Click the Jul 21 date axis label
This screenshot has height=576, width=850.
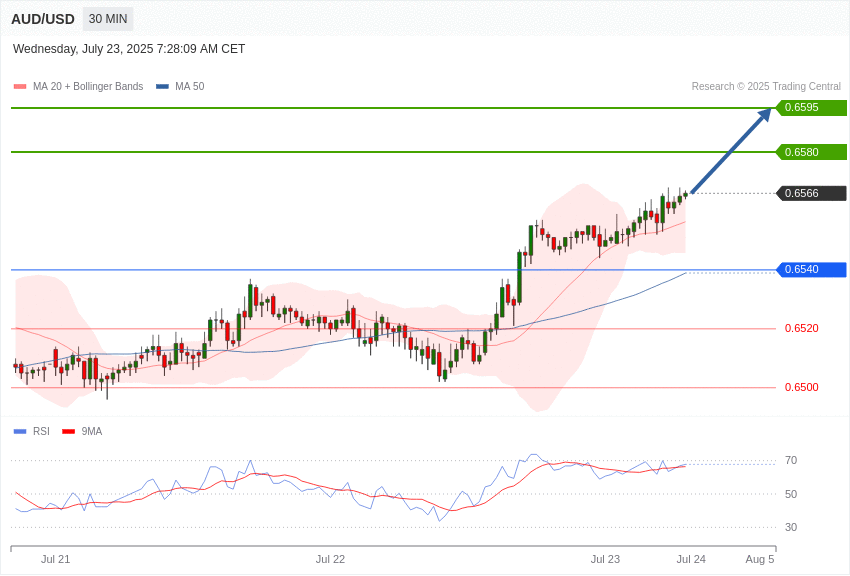tap(55, 560)
